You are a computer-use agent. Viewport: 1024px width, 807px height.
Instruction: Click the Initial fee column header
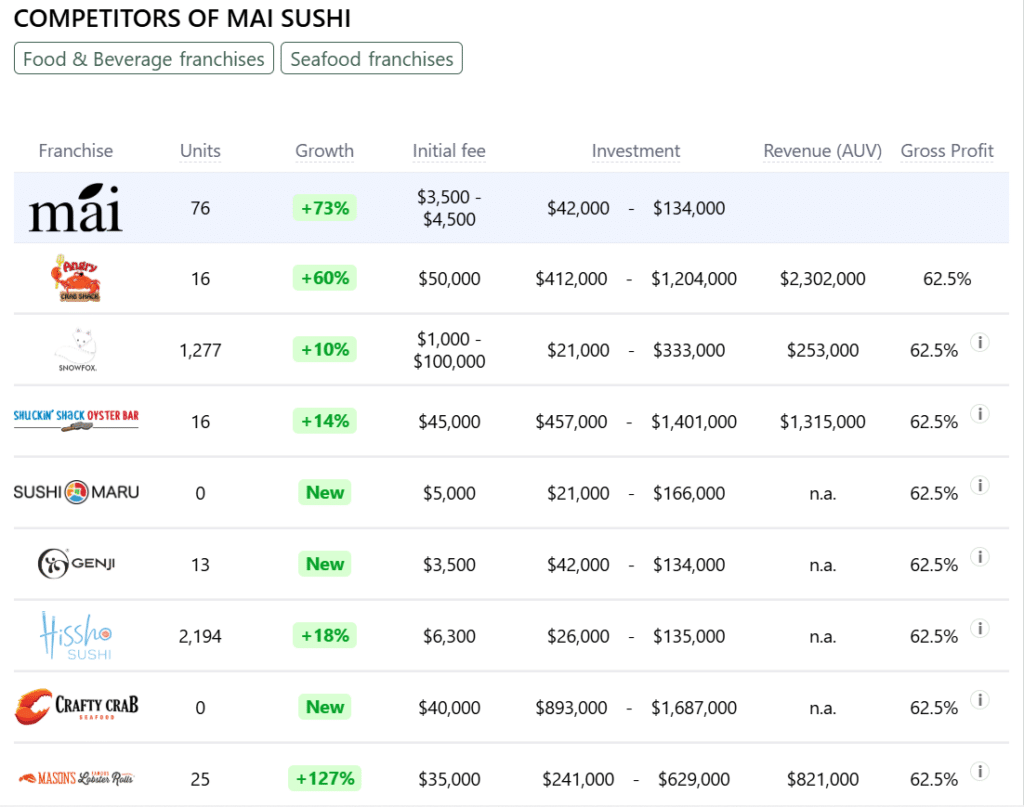[449, 151]
